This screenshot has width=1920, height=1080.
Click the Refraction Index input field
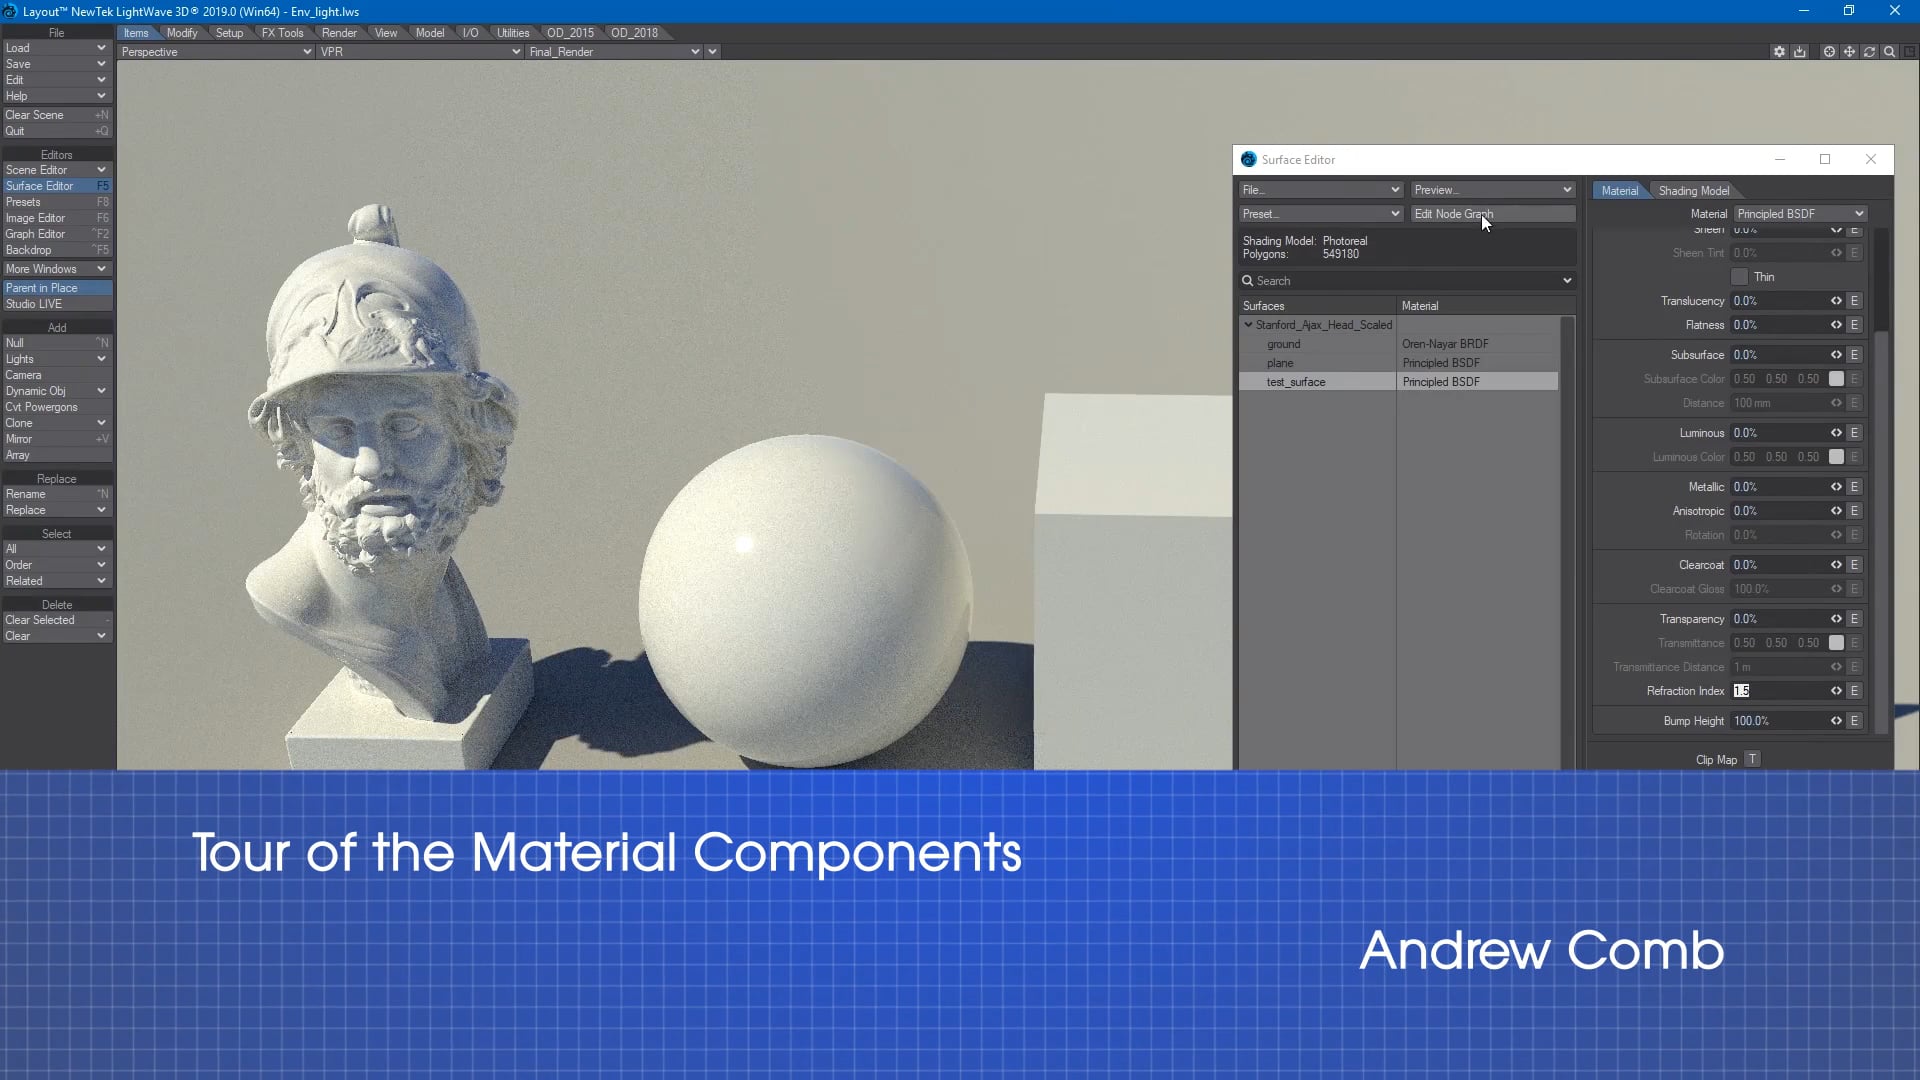point(1780,691)
